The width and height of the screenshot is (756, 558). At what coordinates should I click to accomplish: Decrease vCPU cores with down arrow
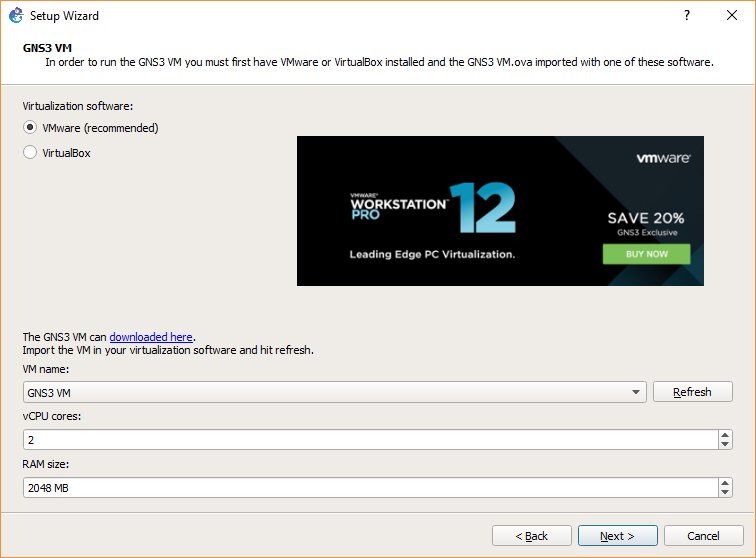coord(725,444)
